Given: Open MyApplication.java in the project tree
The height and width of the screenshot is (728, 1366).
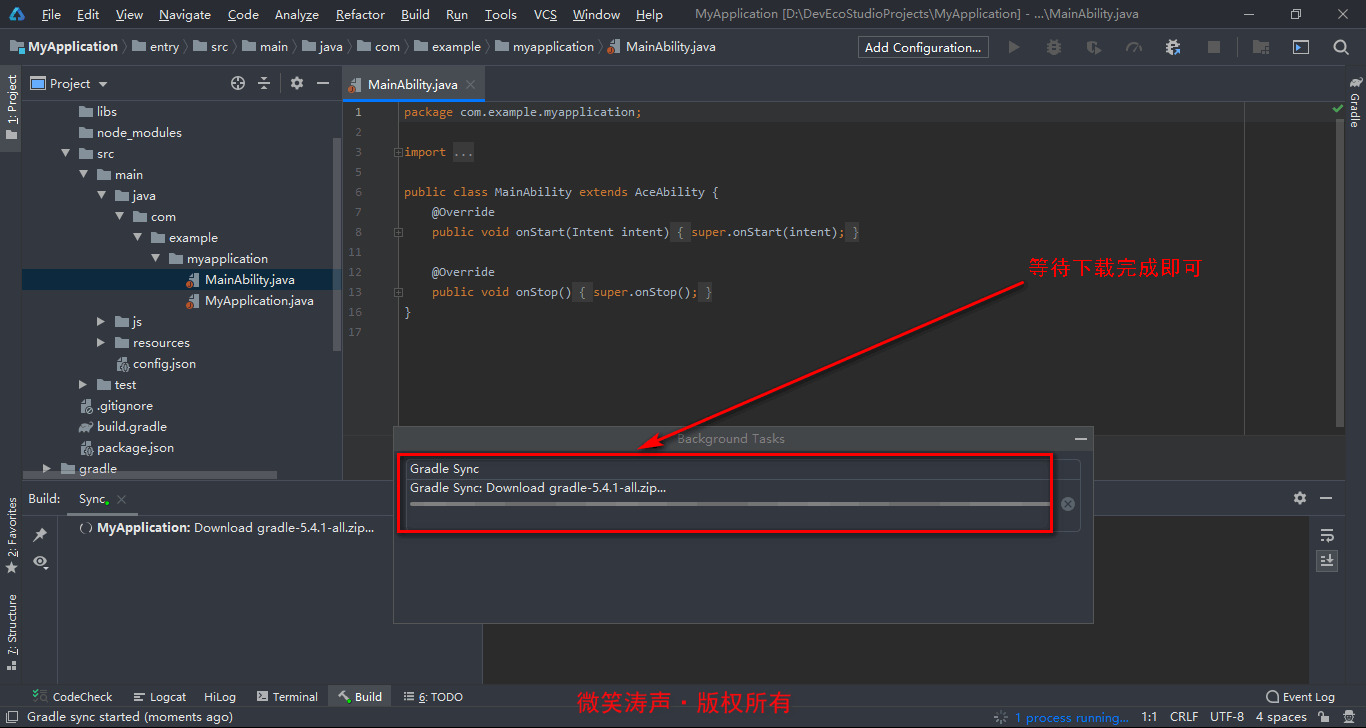Looking at the screenshot, I should (x=259, y=301).
